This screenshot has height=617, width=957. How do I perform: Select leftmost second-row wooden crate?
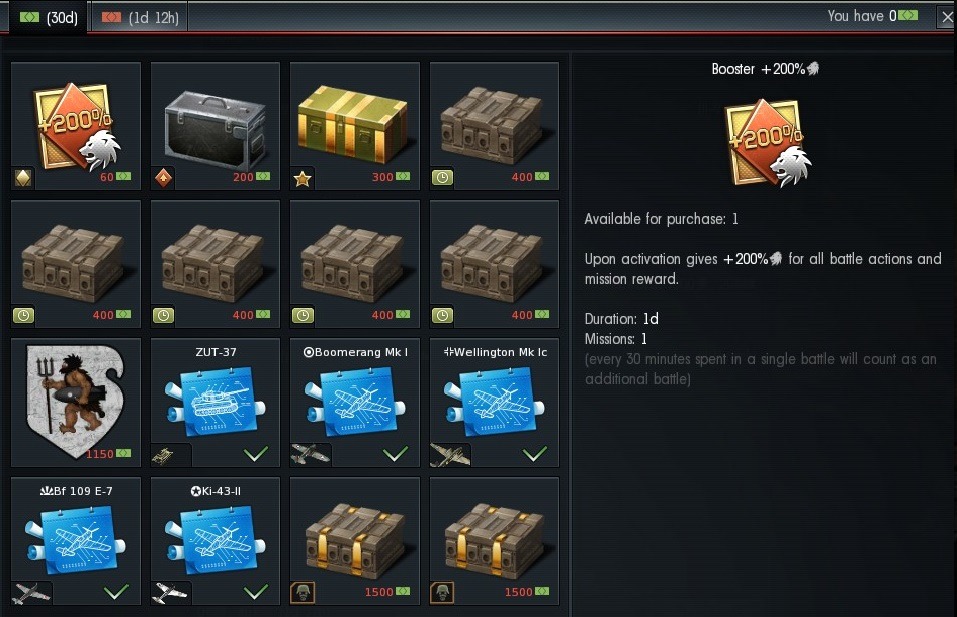click(x=76, y=264)
